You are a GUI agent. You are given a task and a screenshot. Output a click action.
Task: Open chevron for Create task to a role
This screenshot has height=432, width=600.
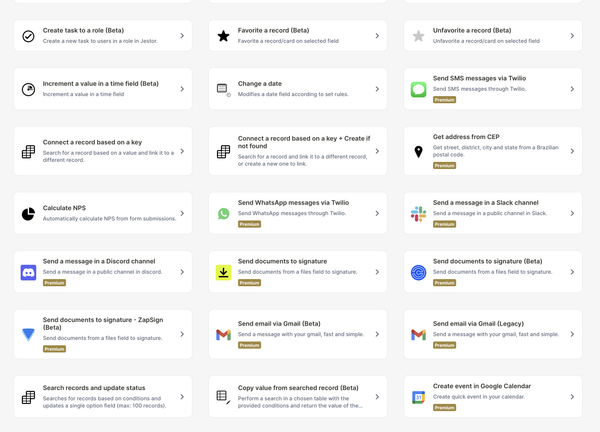(x=182, y=36)
